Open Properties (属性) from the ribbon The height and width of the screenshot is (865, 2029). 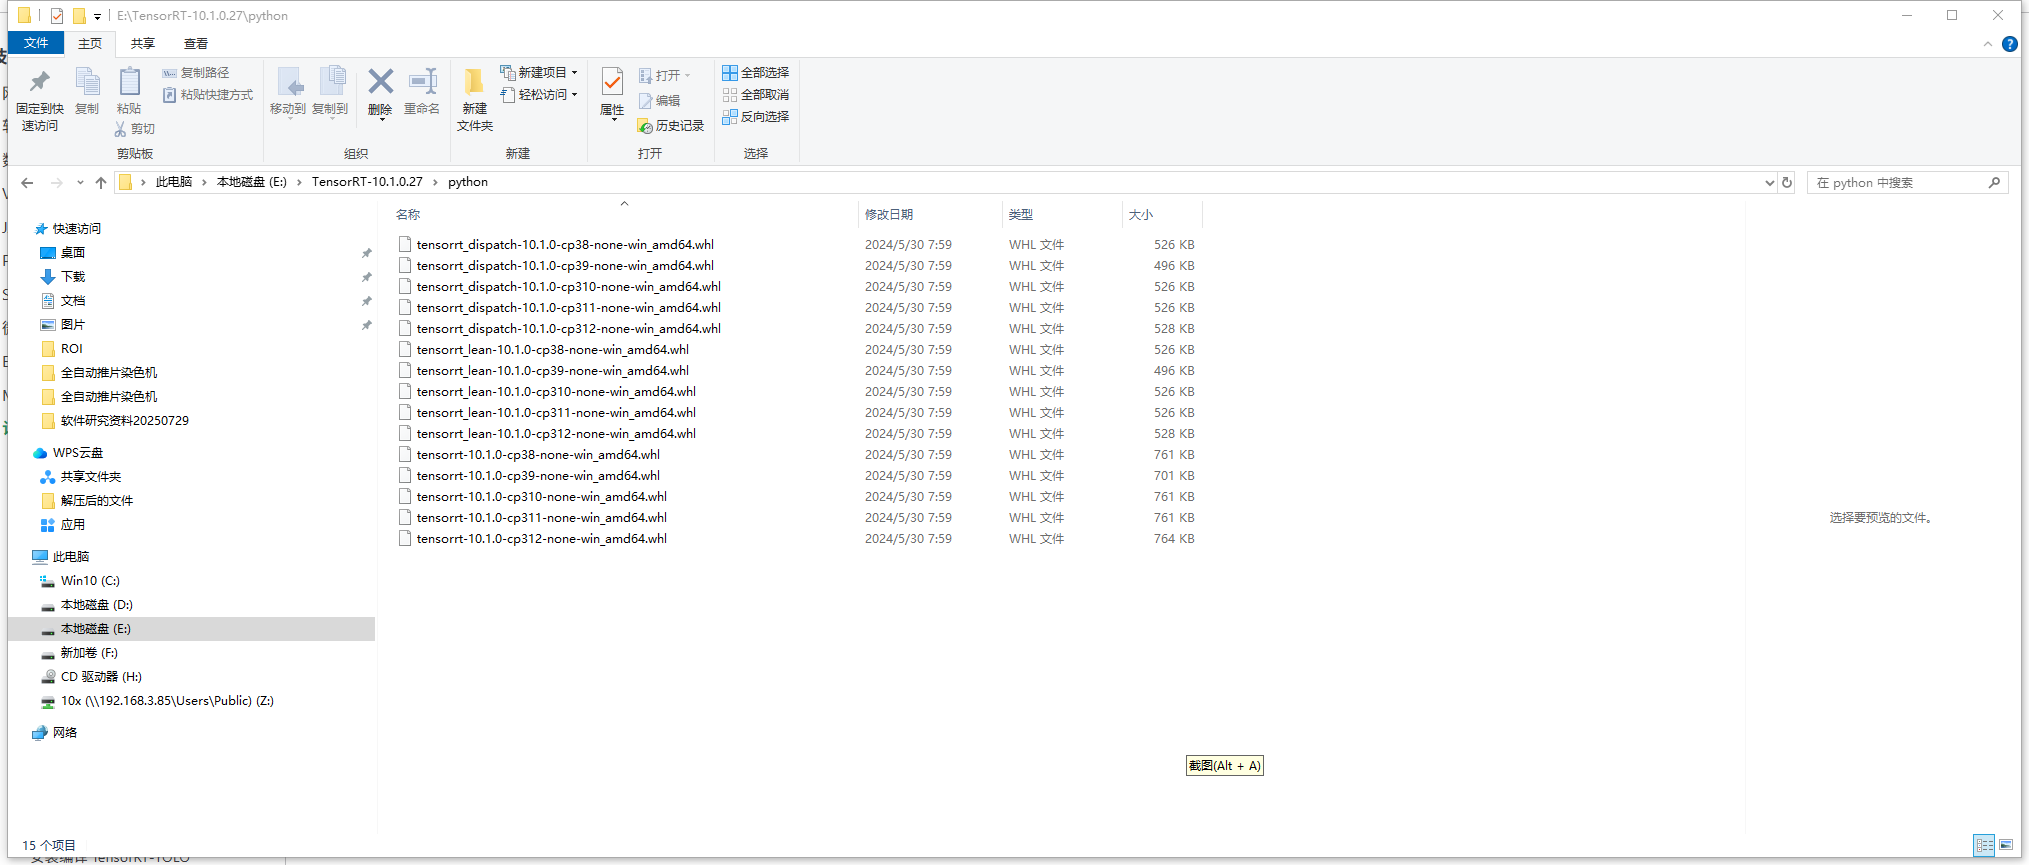pyautogui.click(x=612, y=83)
